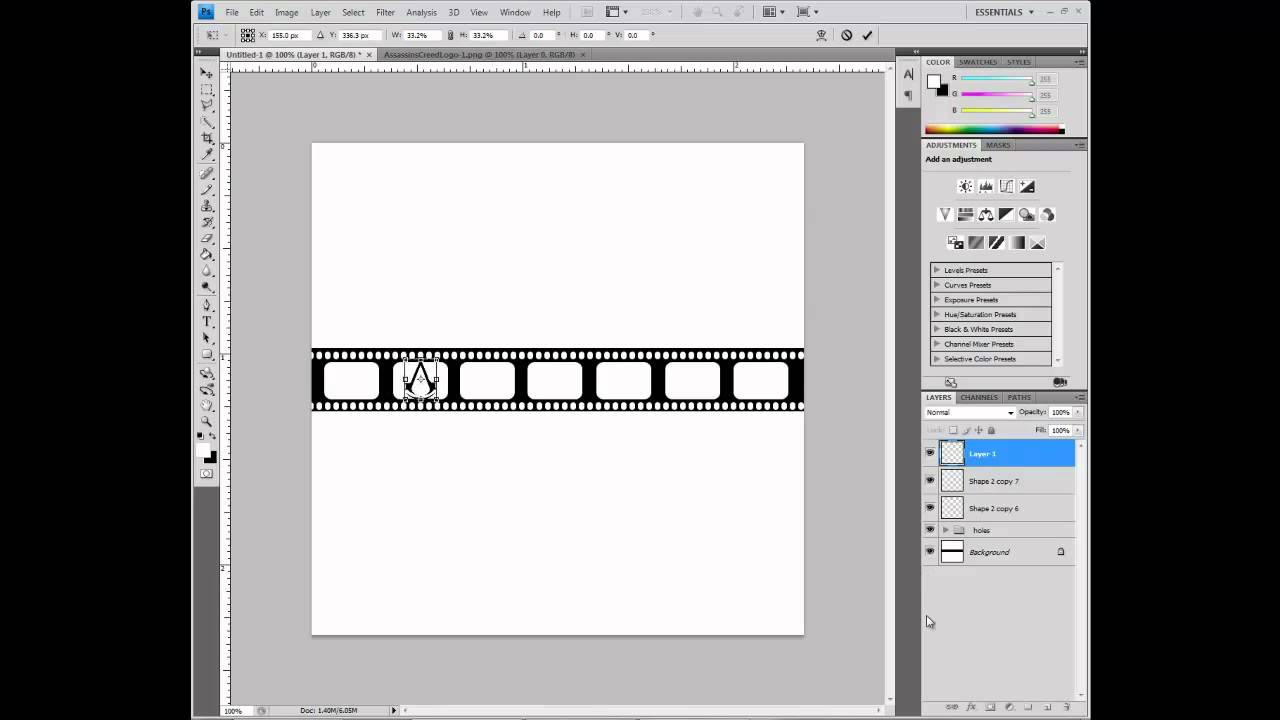Commit the transform with checkmark

pos(867,35)
